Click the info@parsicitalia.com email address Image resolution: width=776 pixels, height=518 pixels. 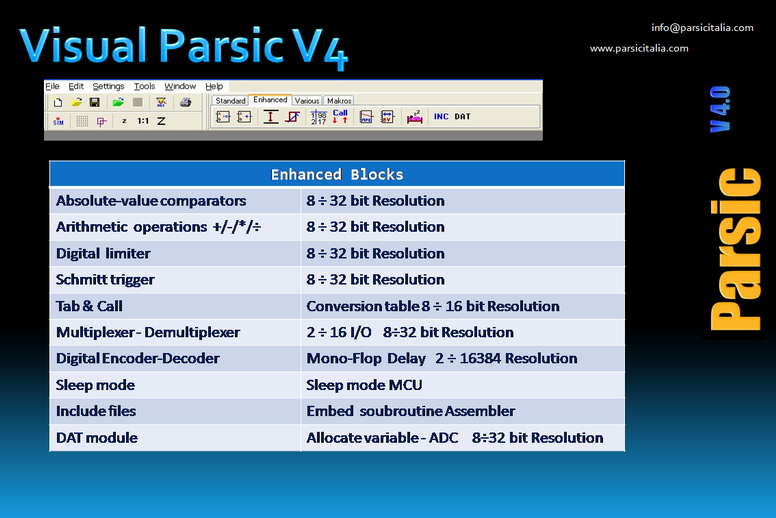[x=702, y=28]
